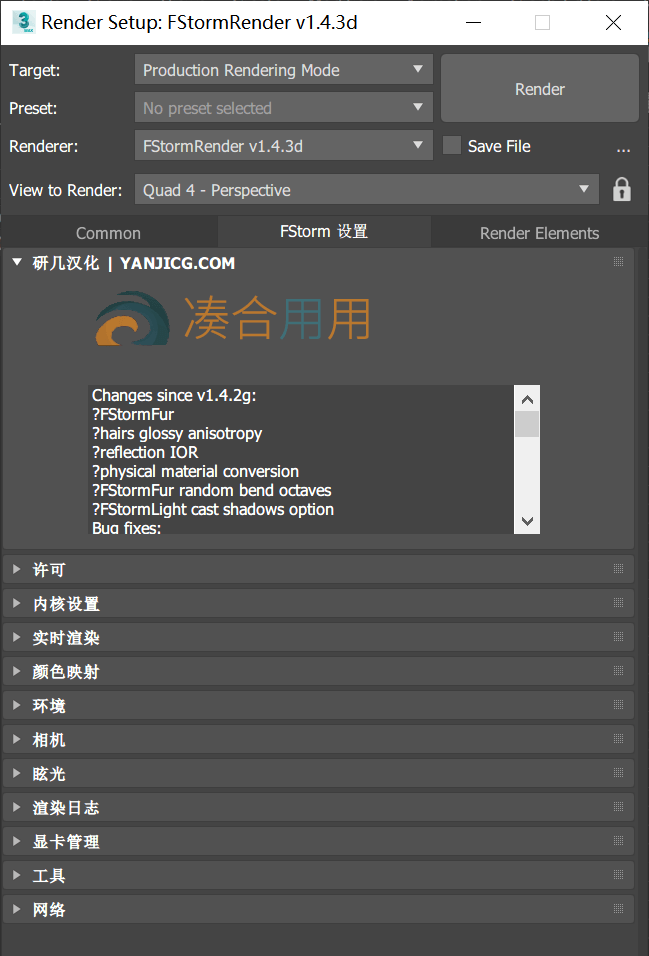Minimize the Render Setup window

[473, 23]
